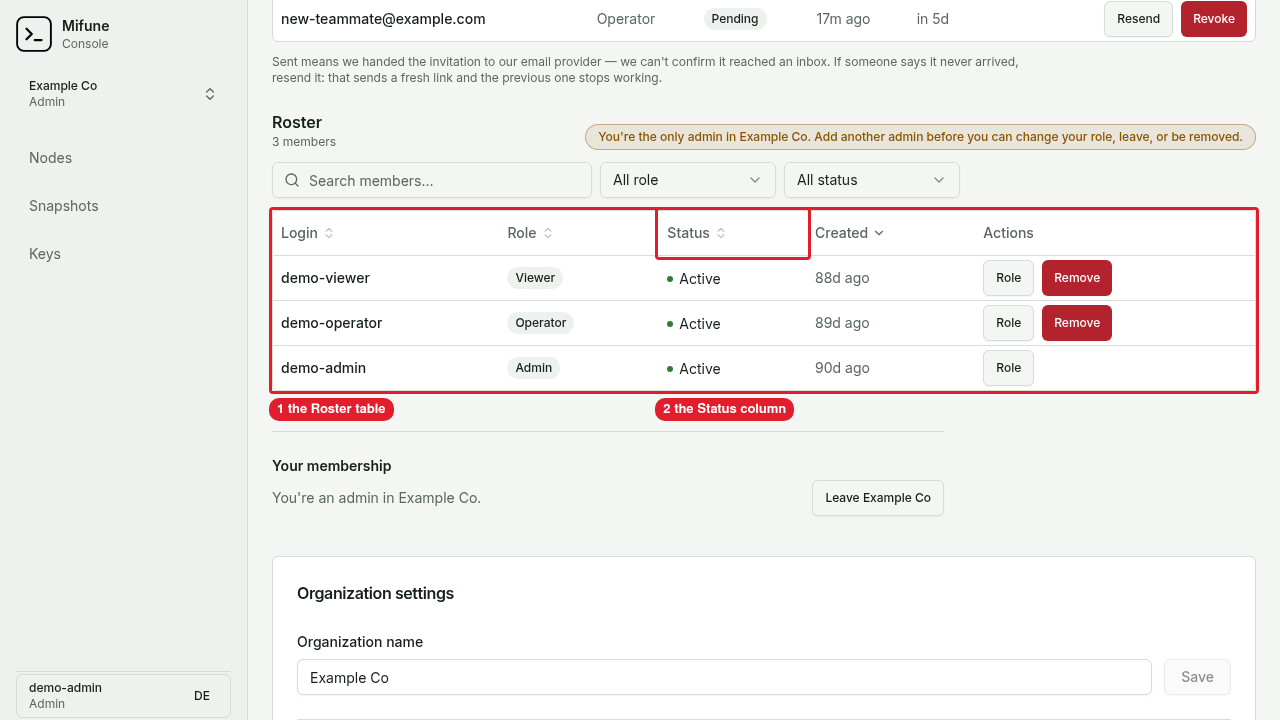Click the Admin role badge in the roster
The width and height of the screenshot is (1280, 720).
click(534, 368)
